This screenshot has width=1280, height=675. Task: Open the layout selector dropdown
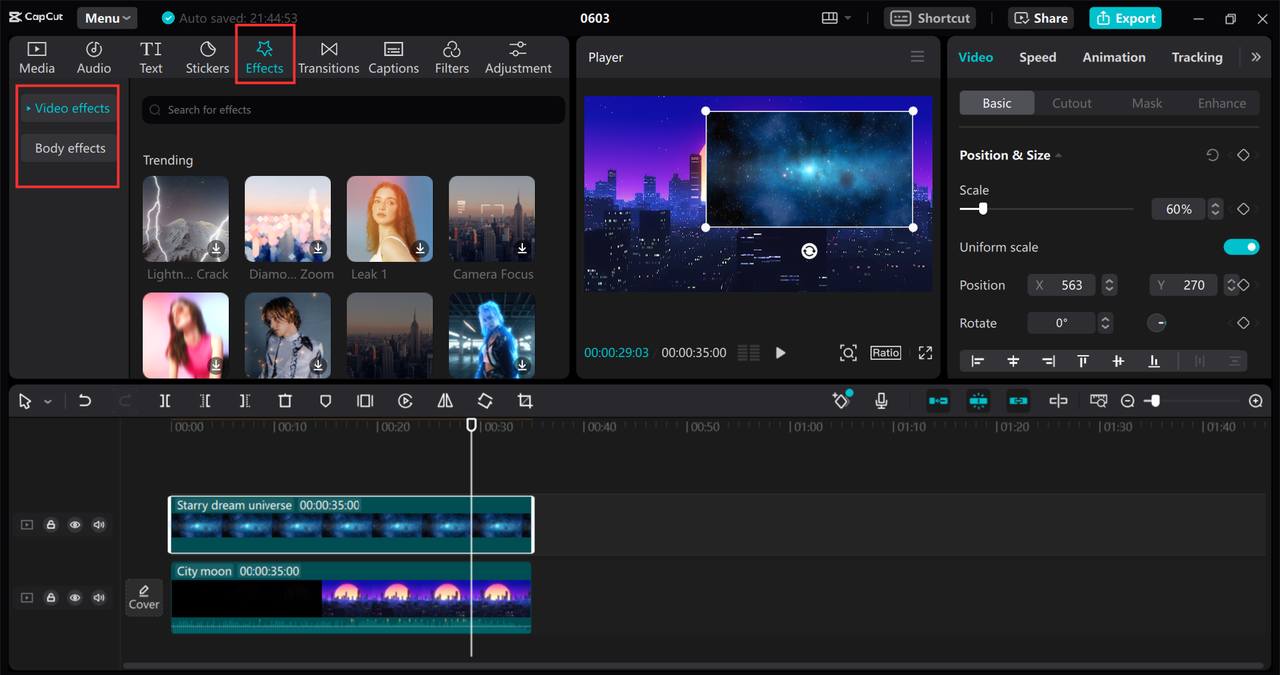click(x=836, y=18)
